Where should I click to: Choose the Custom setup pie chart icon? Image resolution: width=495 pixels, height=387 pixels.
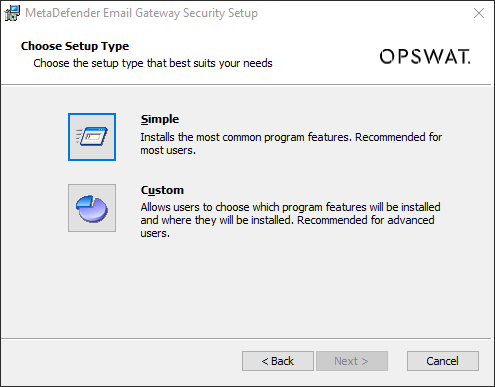pyautogui.click(x=92, y=208)
